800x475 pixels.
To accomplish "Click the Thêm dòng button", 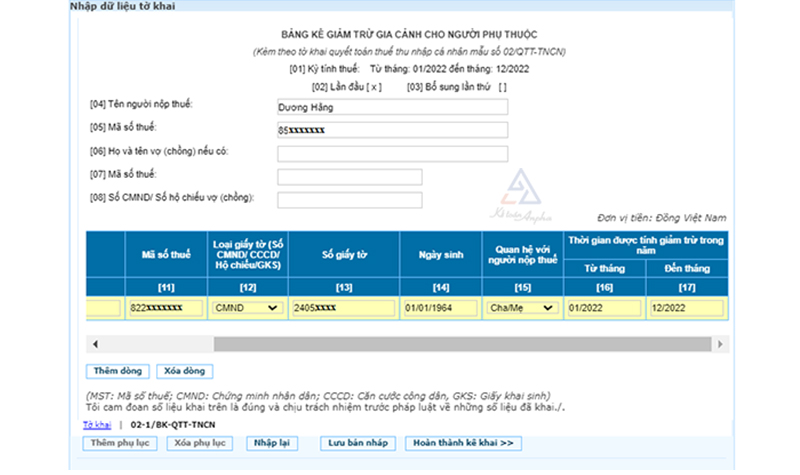I will click(x=118, y=371).
